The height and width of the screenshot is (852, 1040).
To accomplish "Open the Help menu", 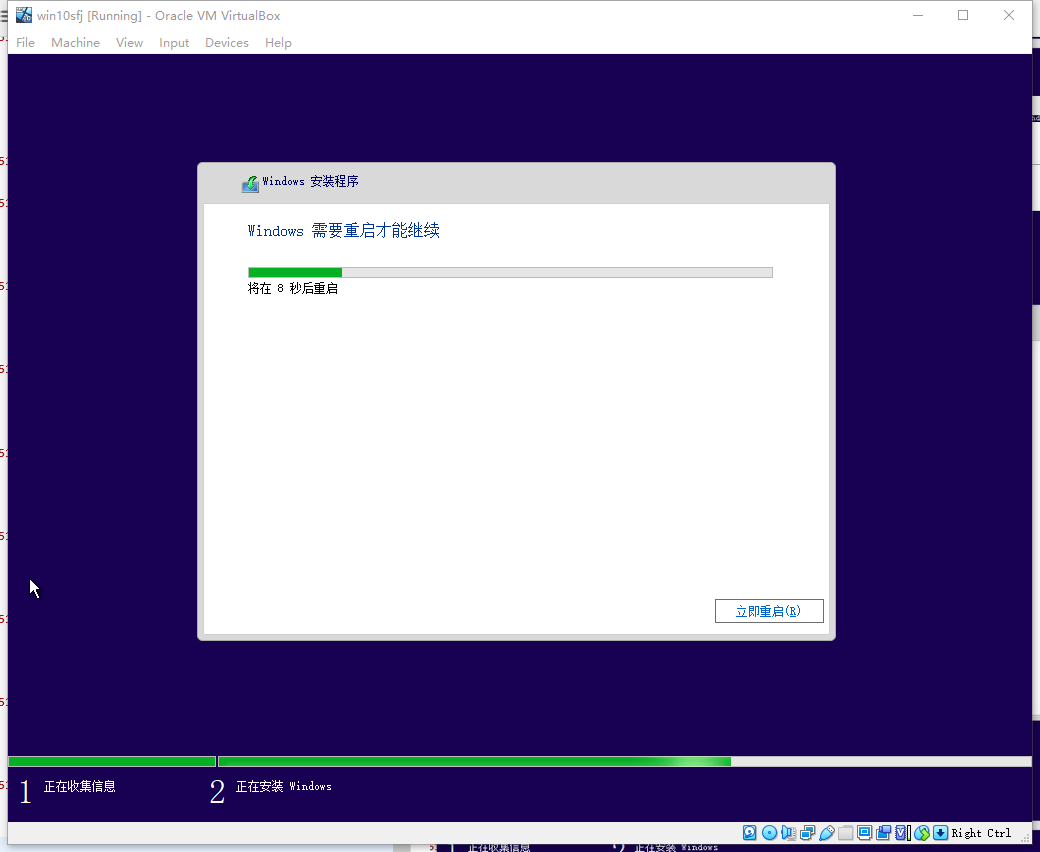I will point(278,42).
